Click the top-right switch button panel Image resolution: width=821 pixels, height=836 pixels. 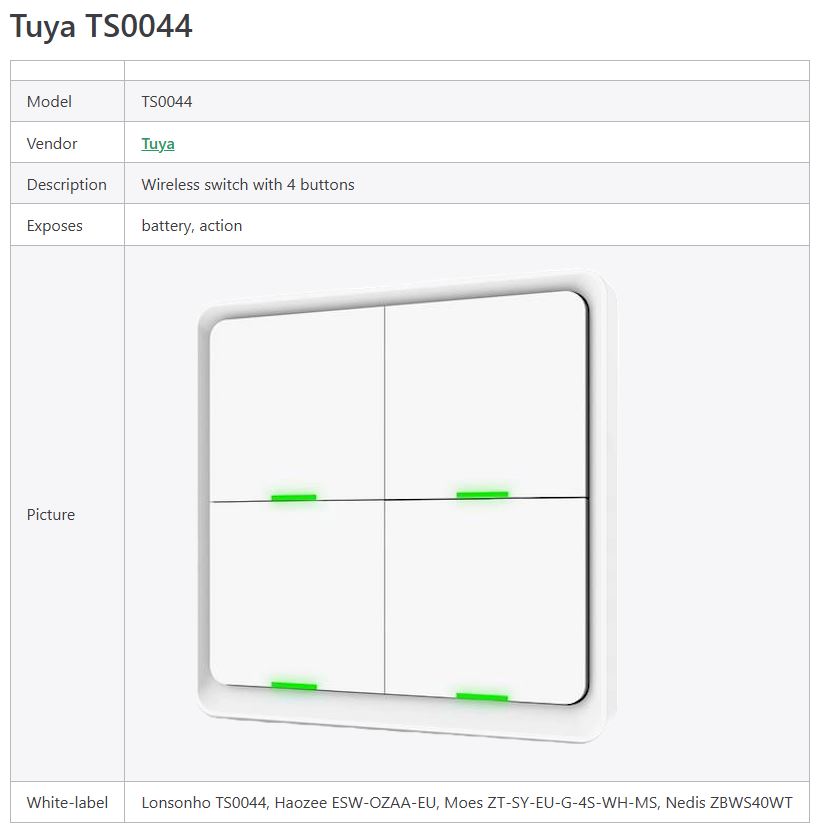point(485,395)
